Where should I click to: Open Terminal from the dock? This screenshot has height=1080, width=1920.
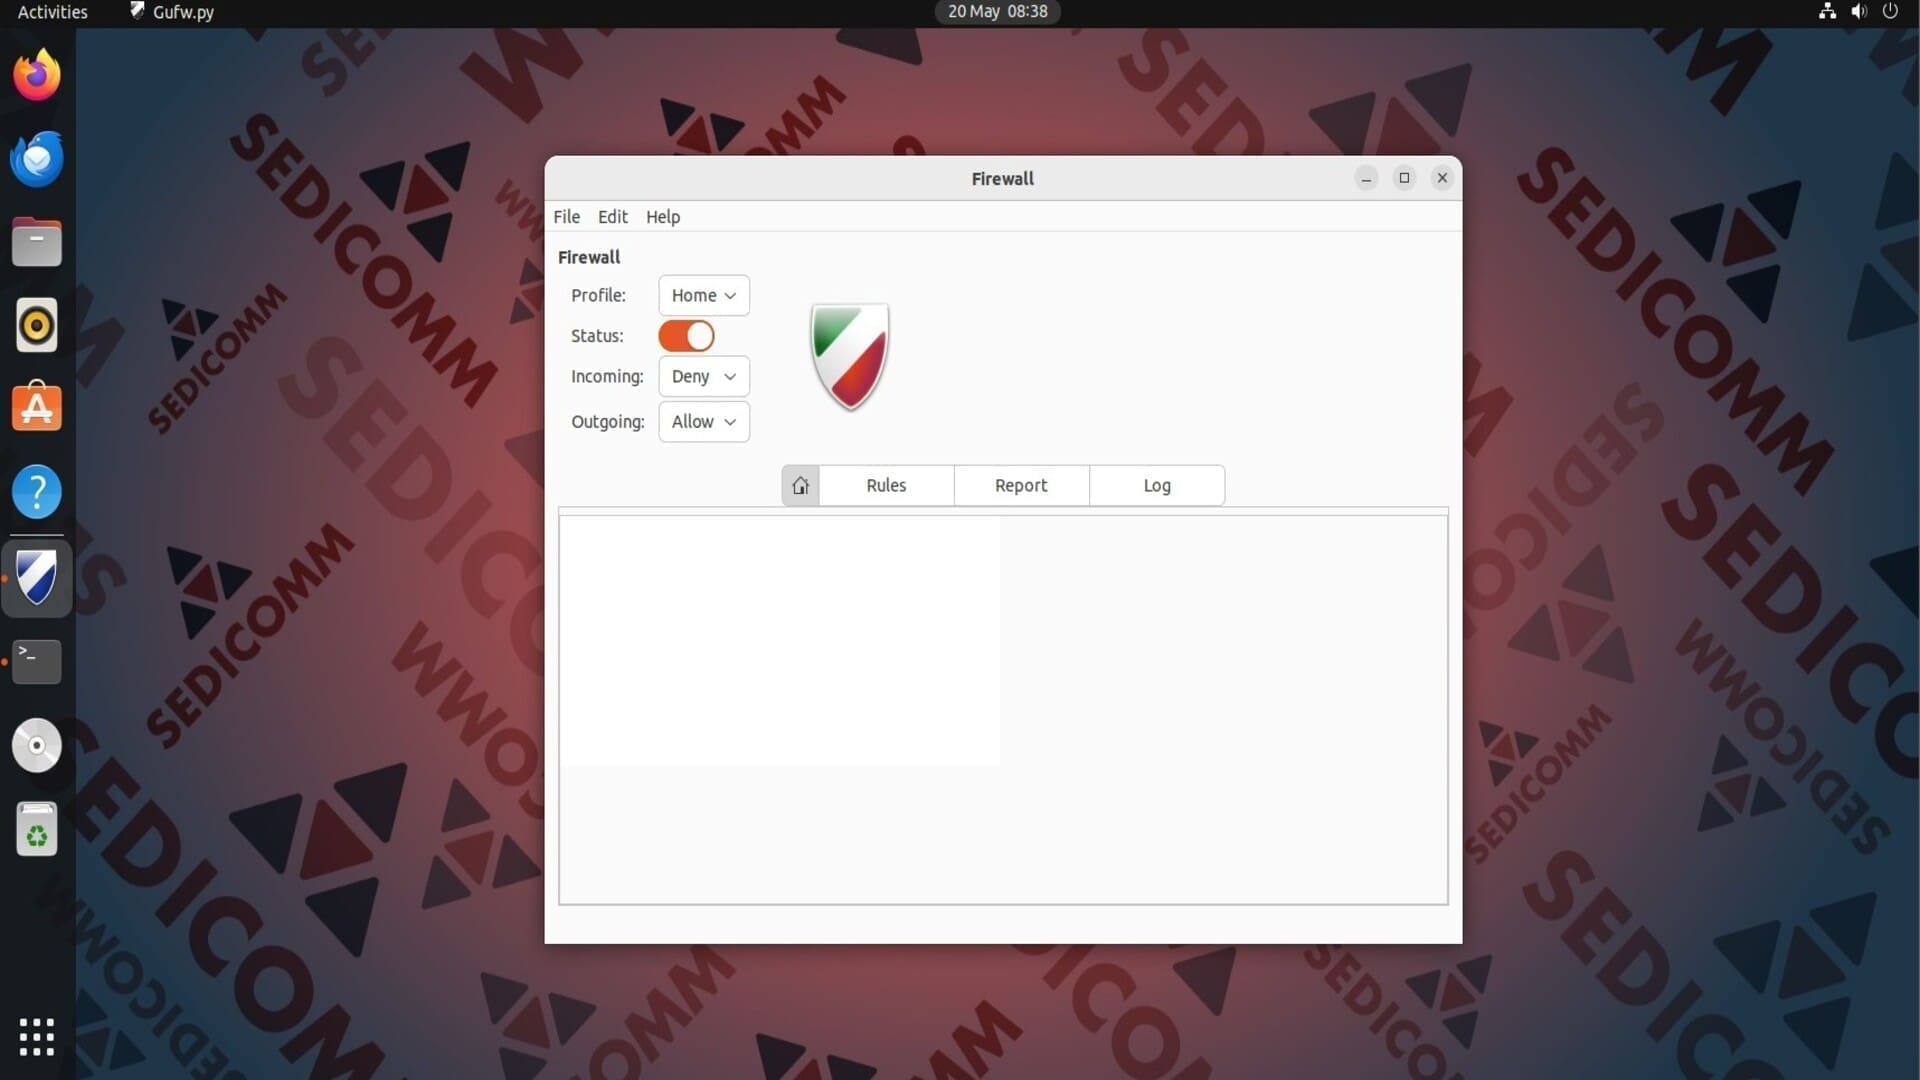37,661
